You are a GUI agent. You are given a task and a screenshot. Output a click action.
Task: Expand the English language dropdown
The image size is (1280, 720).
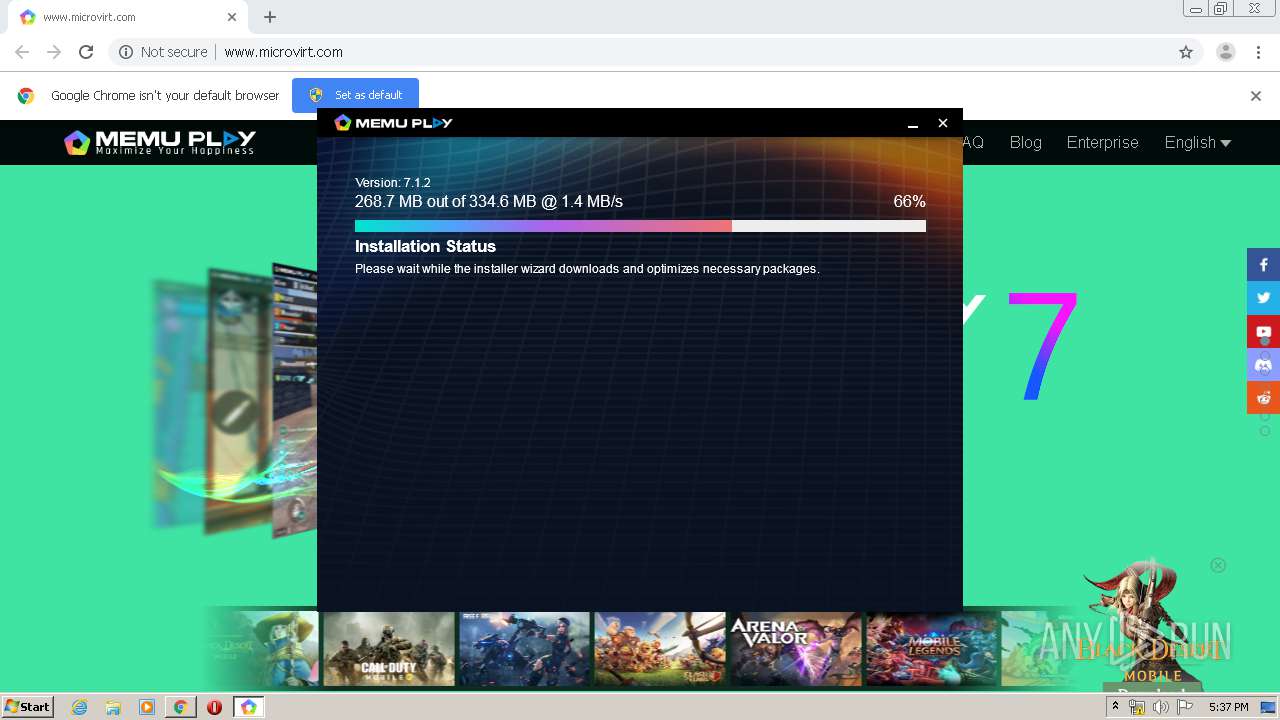1197,143
